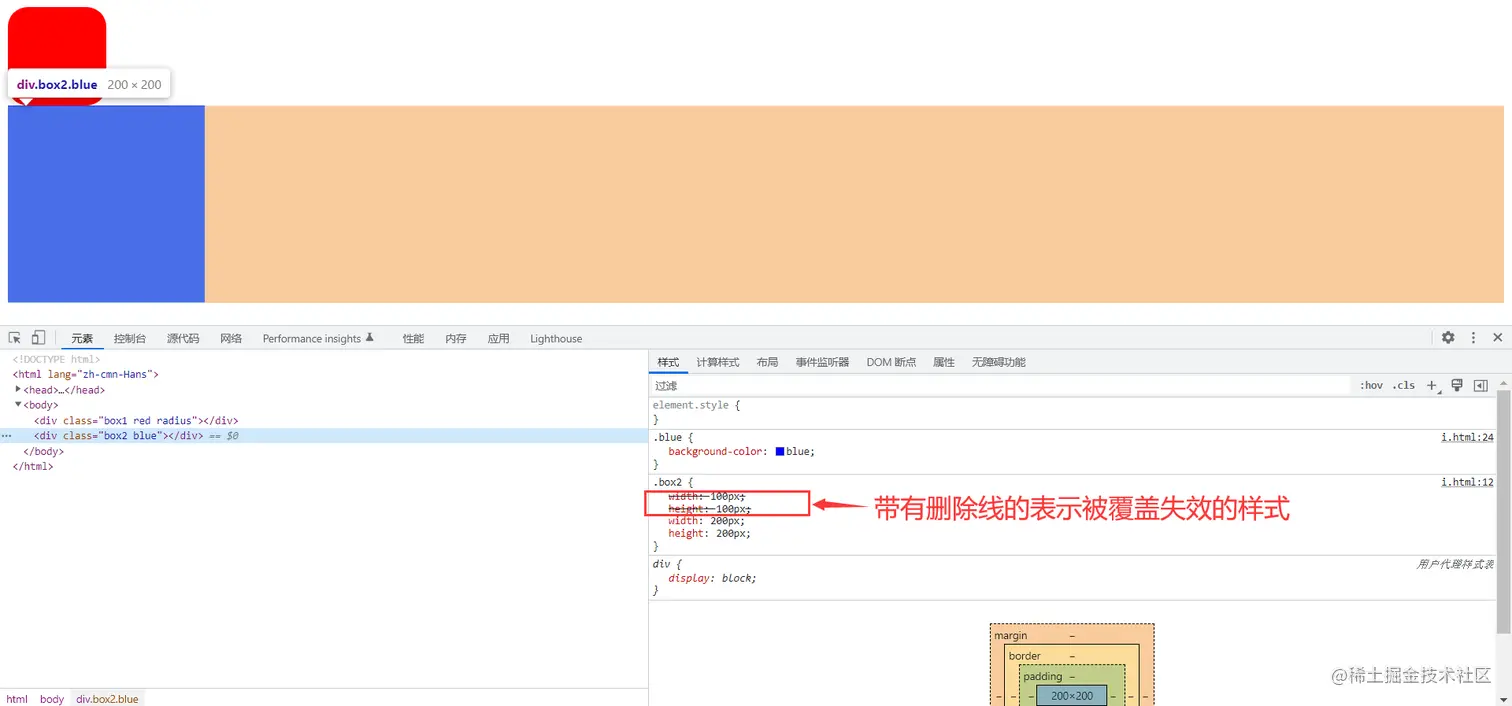Select the DOM 断点 sidebar tab

(891, 362)
